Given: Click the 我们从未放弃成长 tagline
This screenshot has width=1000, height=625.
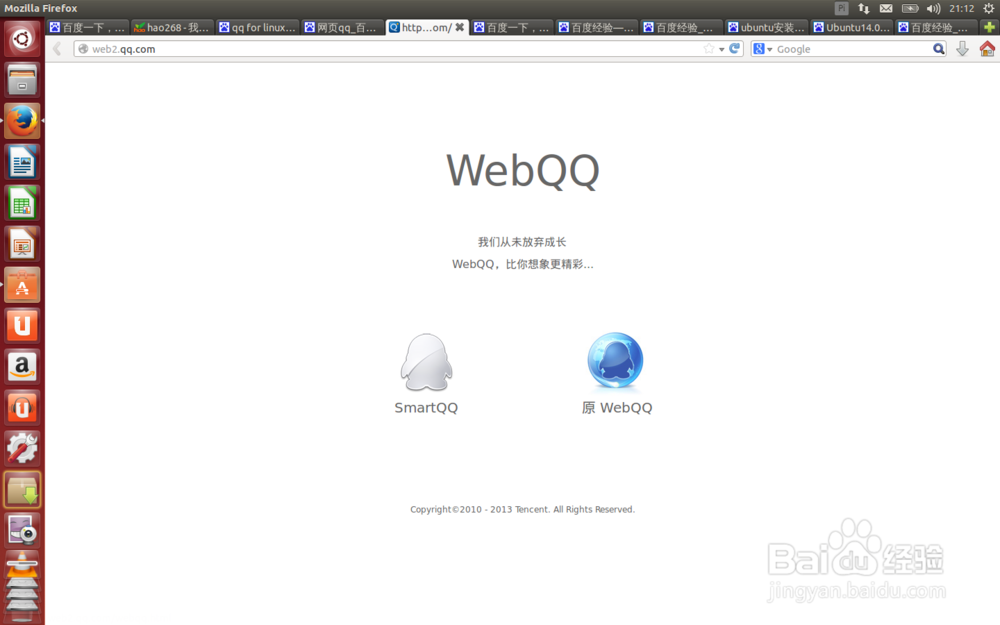Looking at the screenshot, I should pyautogui.click(x=522, y=242).
